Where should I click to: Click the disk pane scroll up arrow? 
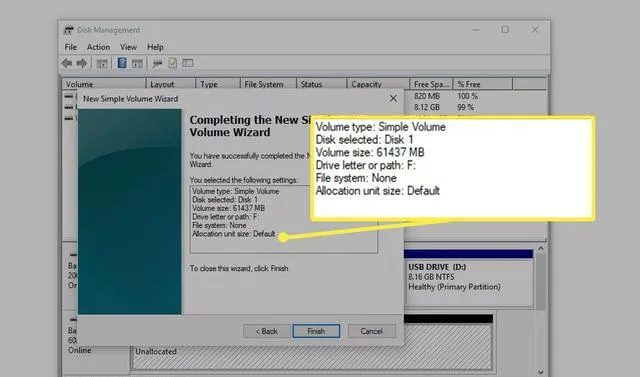pos(541,248)
